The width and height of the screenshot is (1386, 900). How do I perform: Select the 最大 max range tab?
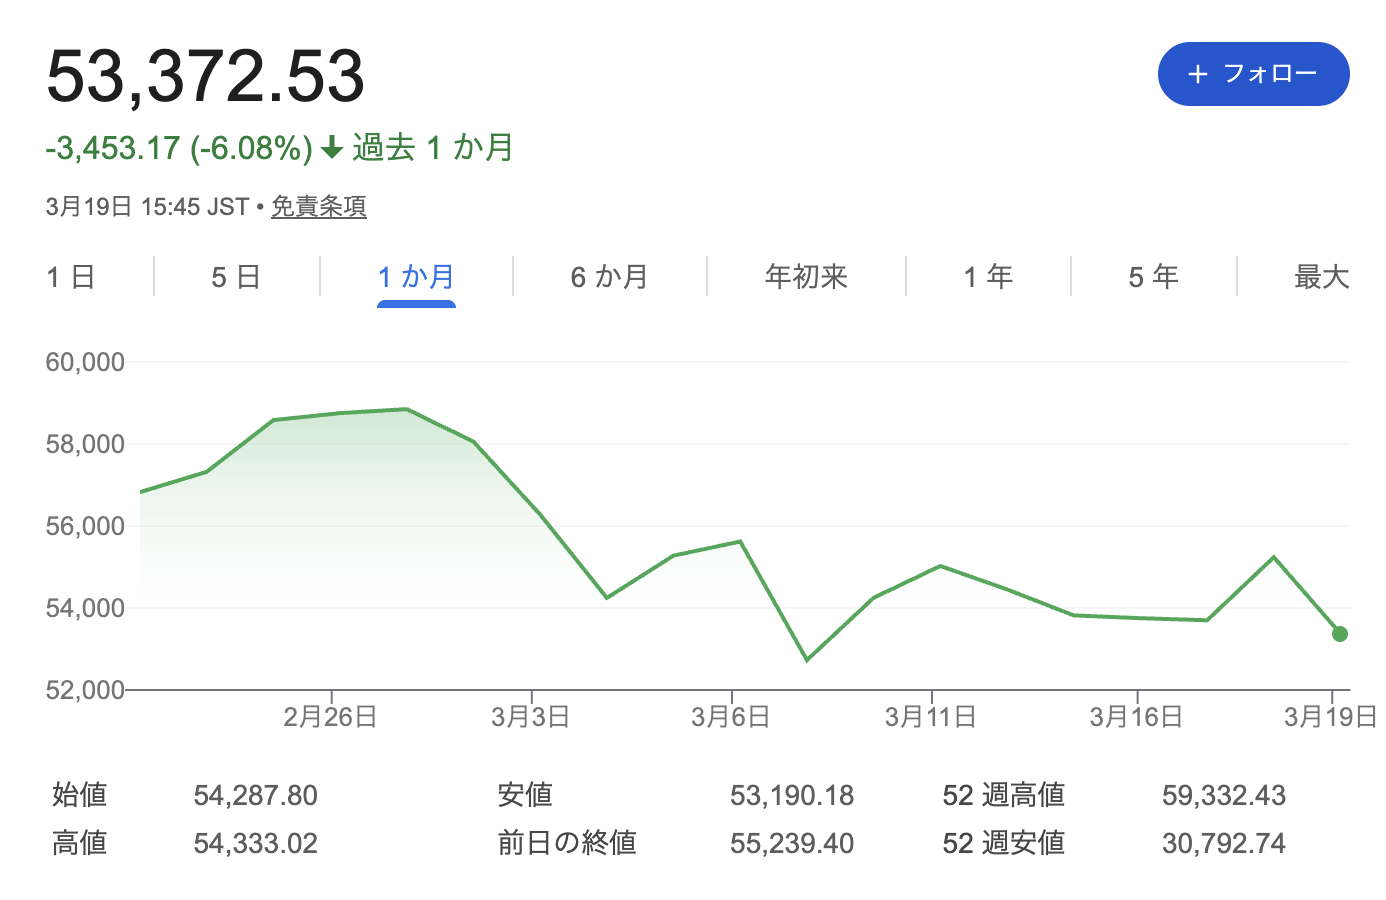pos(1322,277)
